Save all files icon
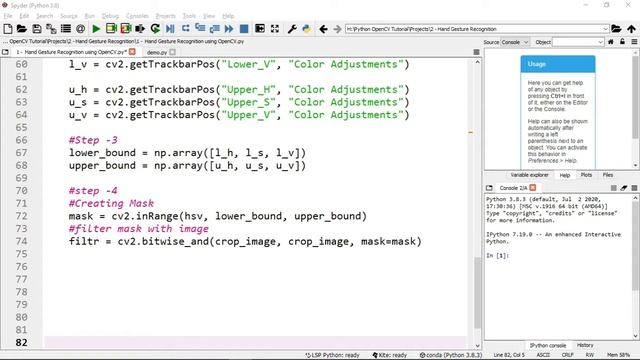The width and height of the screenshot is (640, 360). pos(51,29)
